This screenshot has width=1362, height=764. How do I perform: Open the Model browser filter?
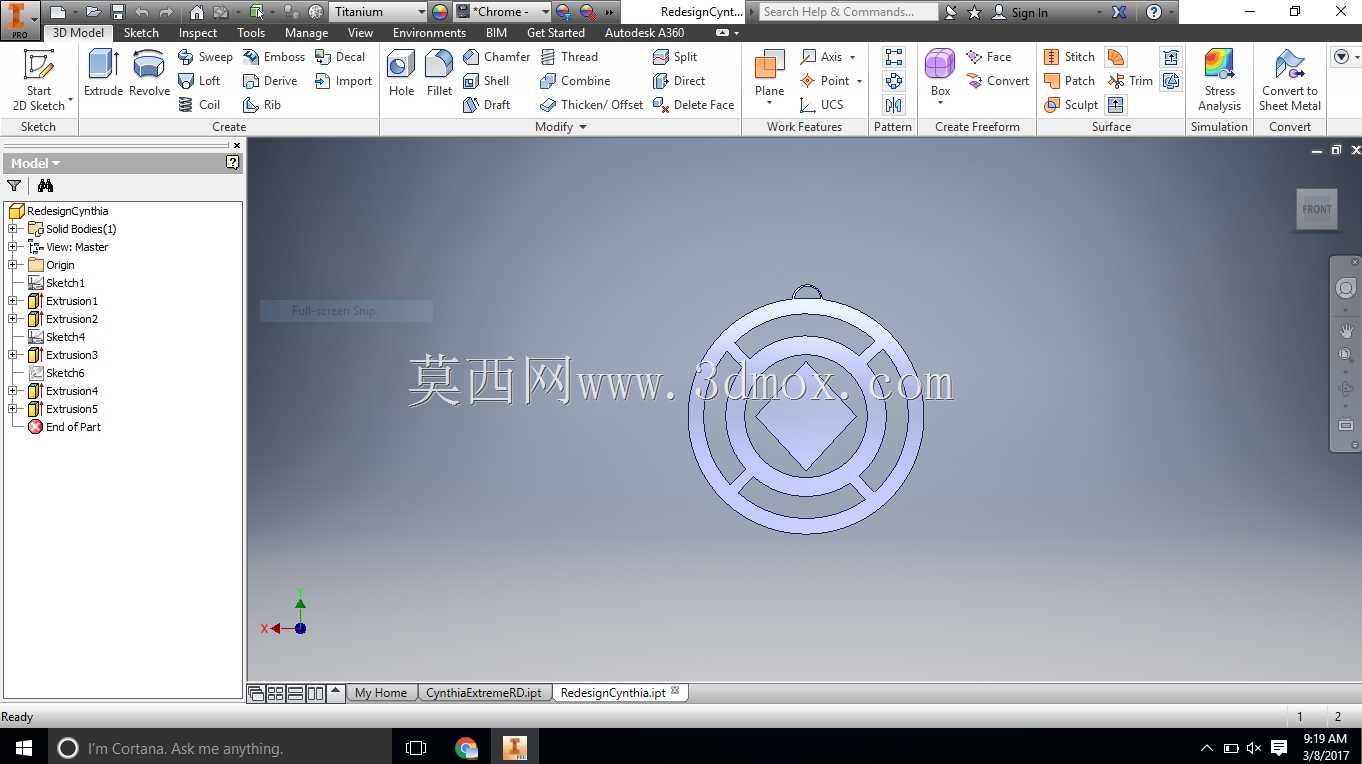click(14, 185)
